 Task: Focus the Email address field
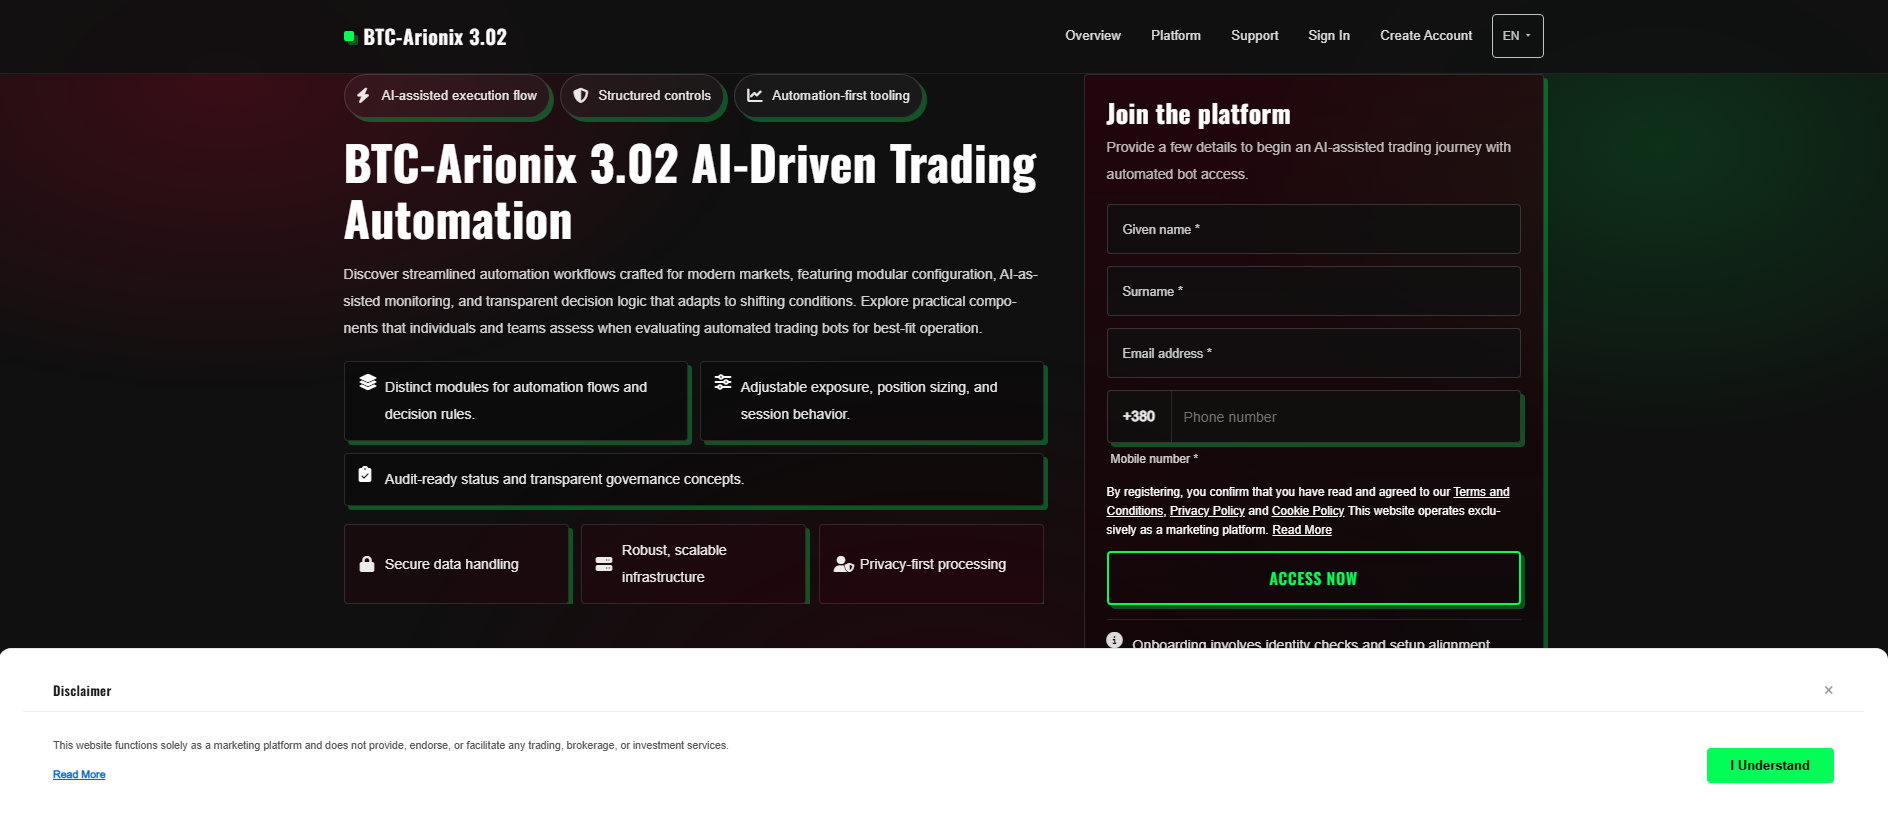[1314, 353]
